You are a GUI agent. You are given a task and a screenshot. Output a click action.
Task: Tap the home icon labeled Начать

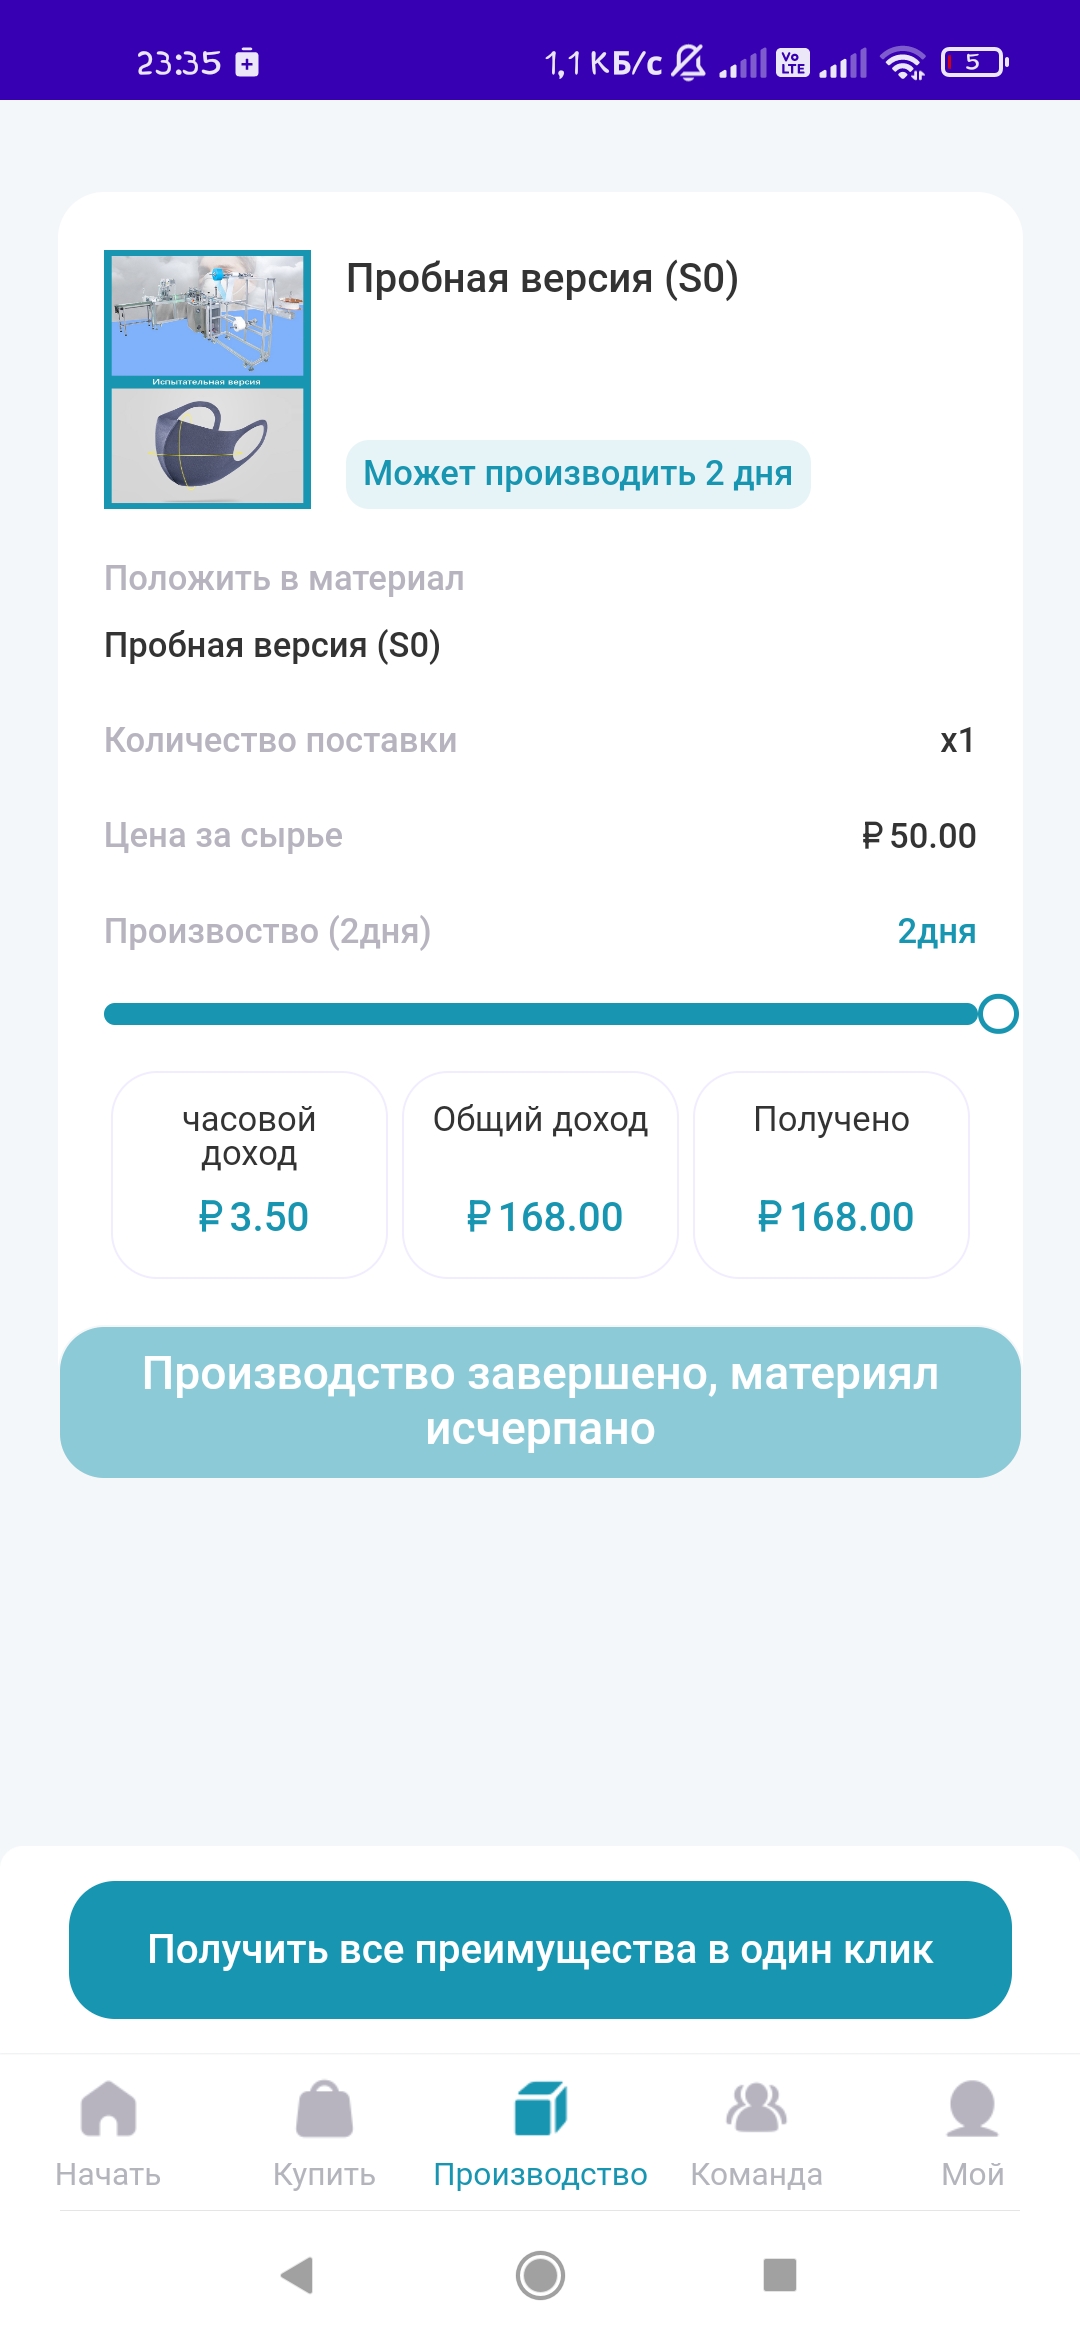click(x=108, y=2108)
